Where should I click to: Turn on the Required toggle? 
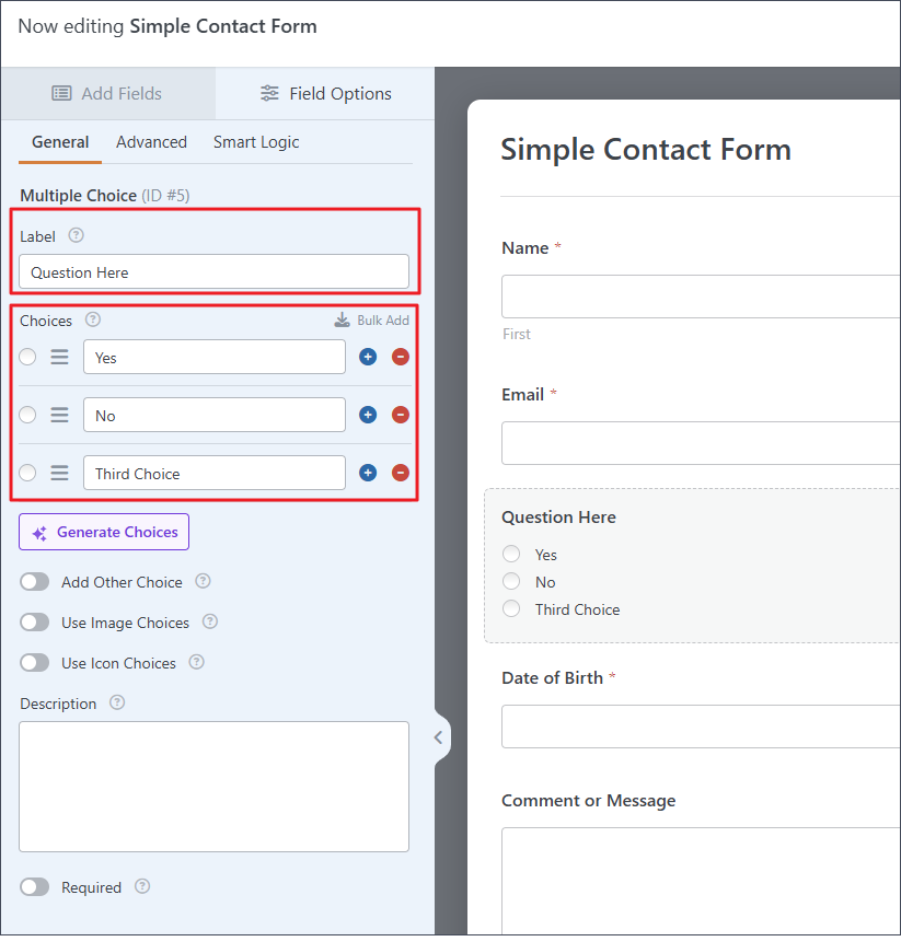pos(35,887)
